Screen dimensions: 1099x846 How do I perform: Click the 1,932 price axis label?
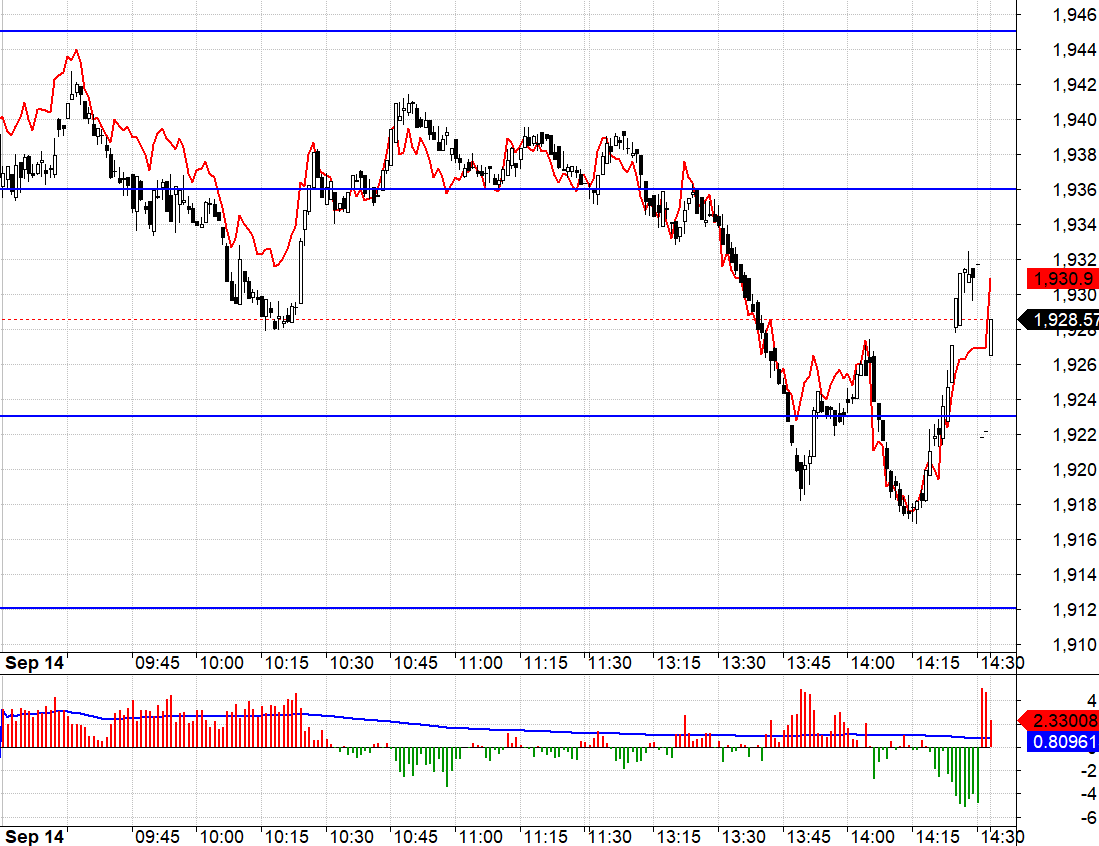tap(1074, 259)
